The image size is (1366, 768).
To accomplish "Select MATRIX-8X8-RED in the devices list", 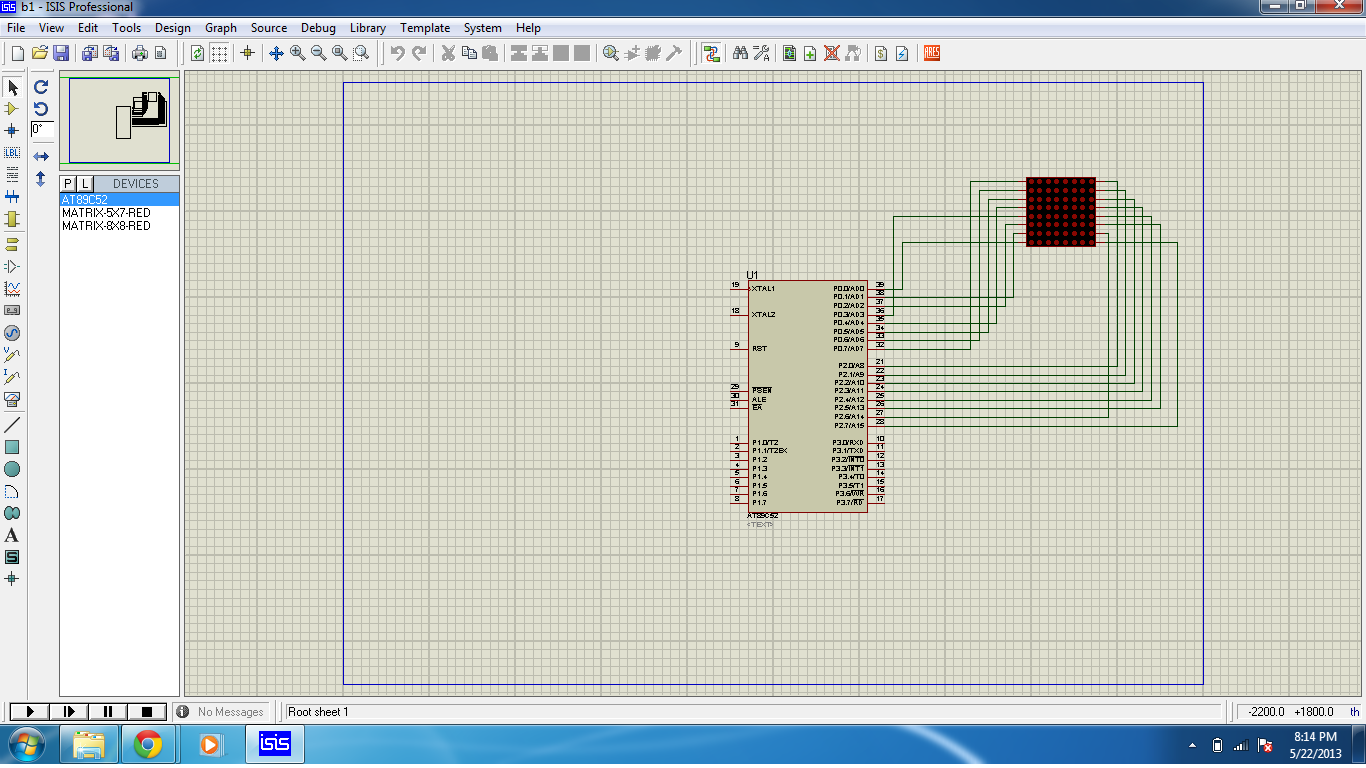I will 120,226.
